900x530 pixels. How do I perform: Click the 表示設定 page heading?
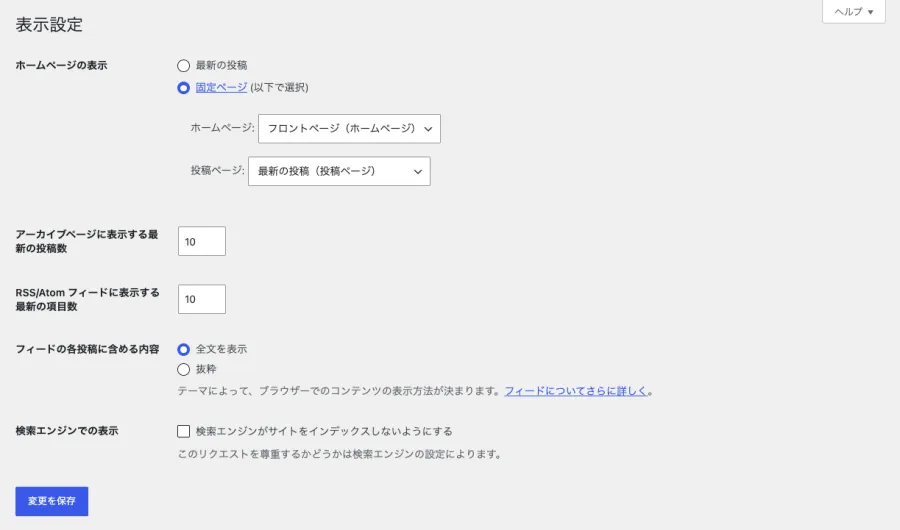[49, 25]
